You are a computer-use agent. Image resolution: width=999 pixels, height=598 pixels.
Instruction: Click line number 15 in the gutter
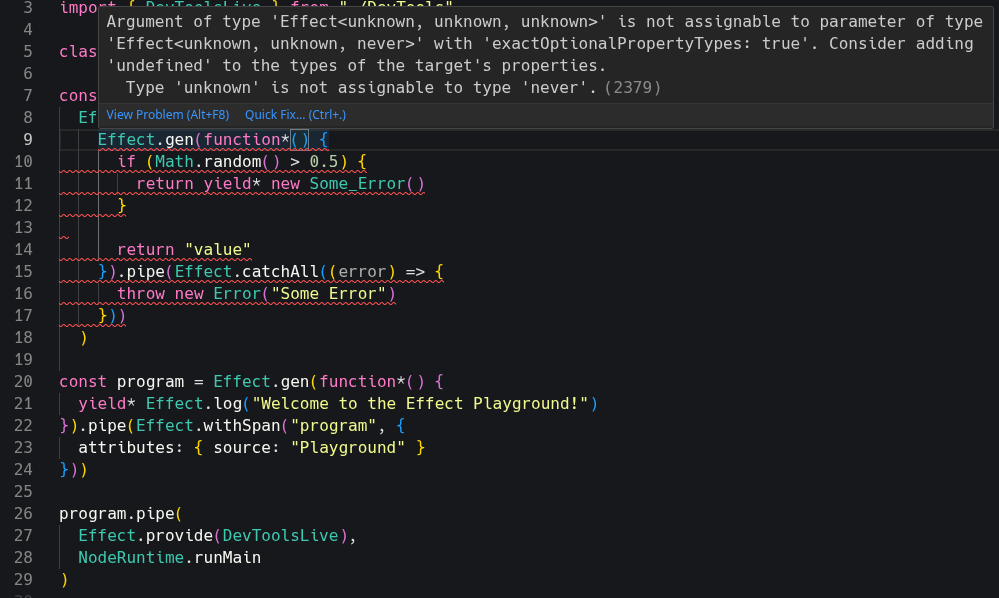click(x=24, y=271)
